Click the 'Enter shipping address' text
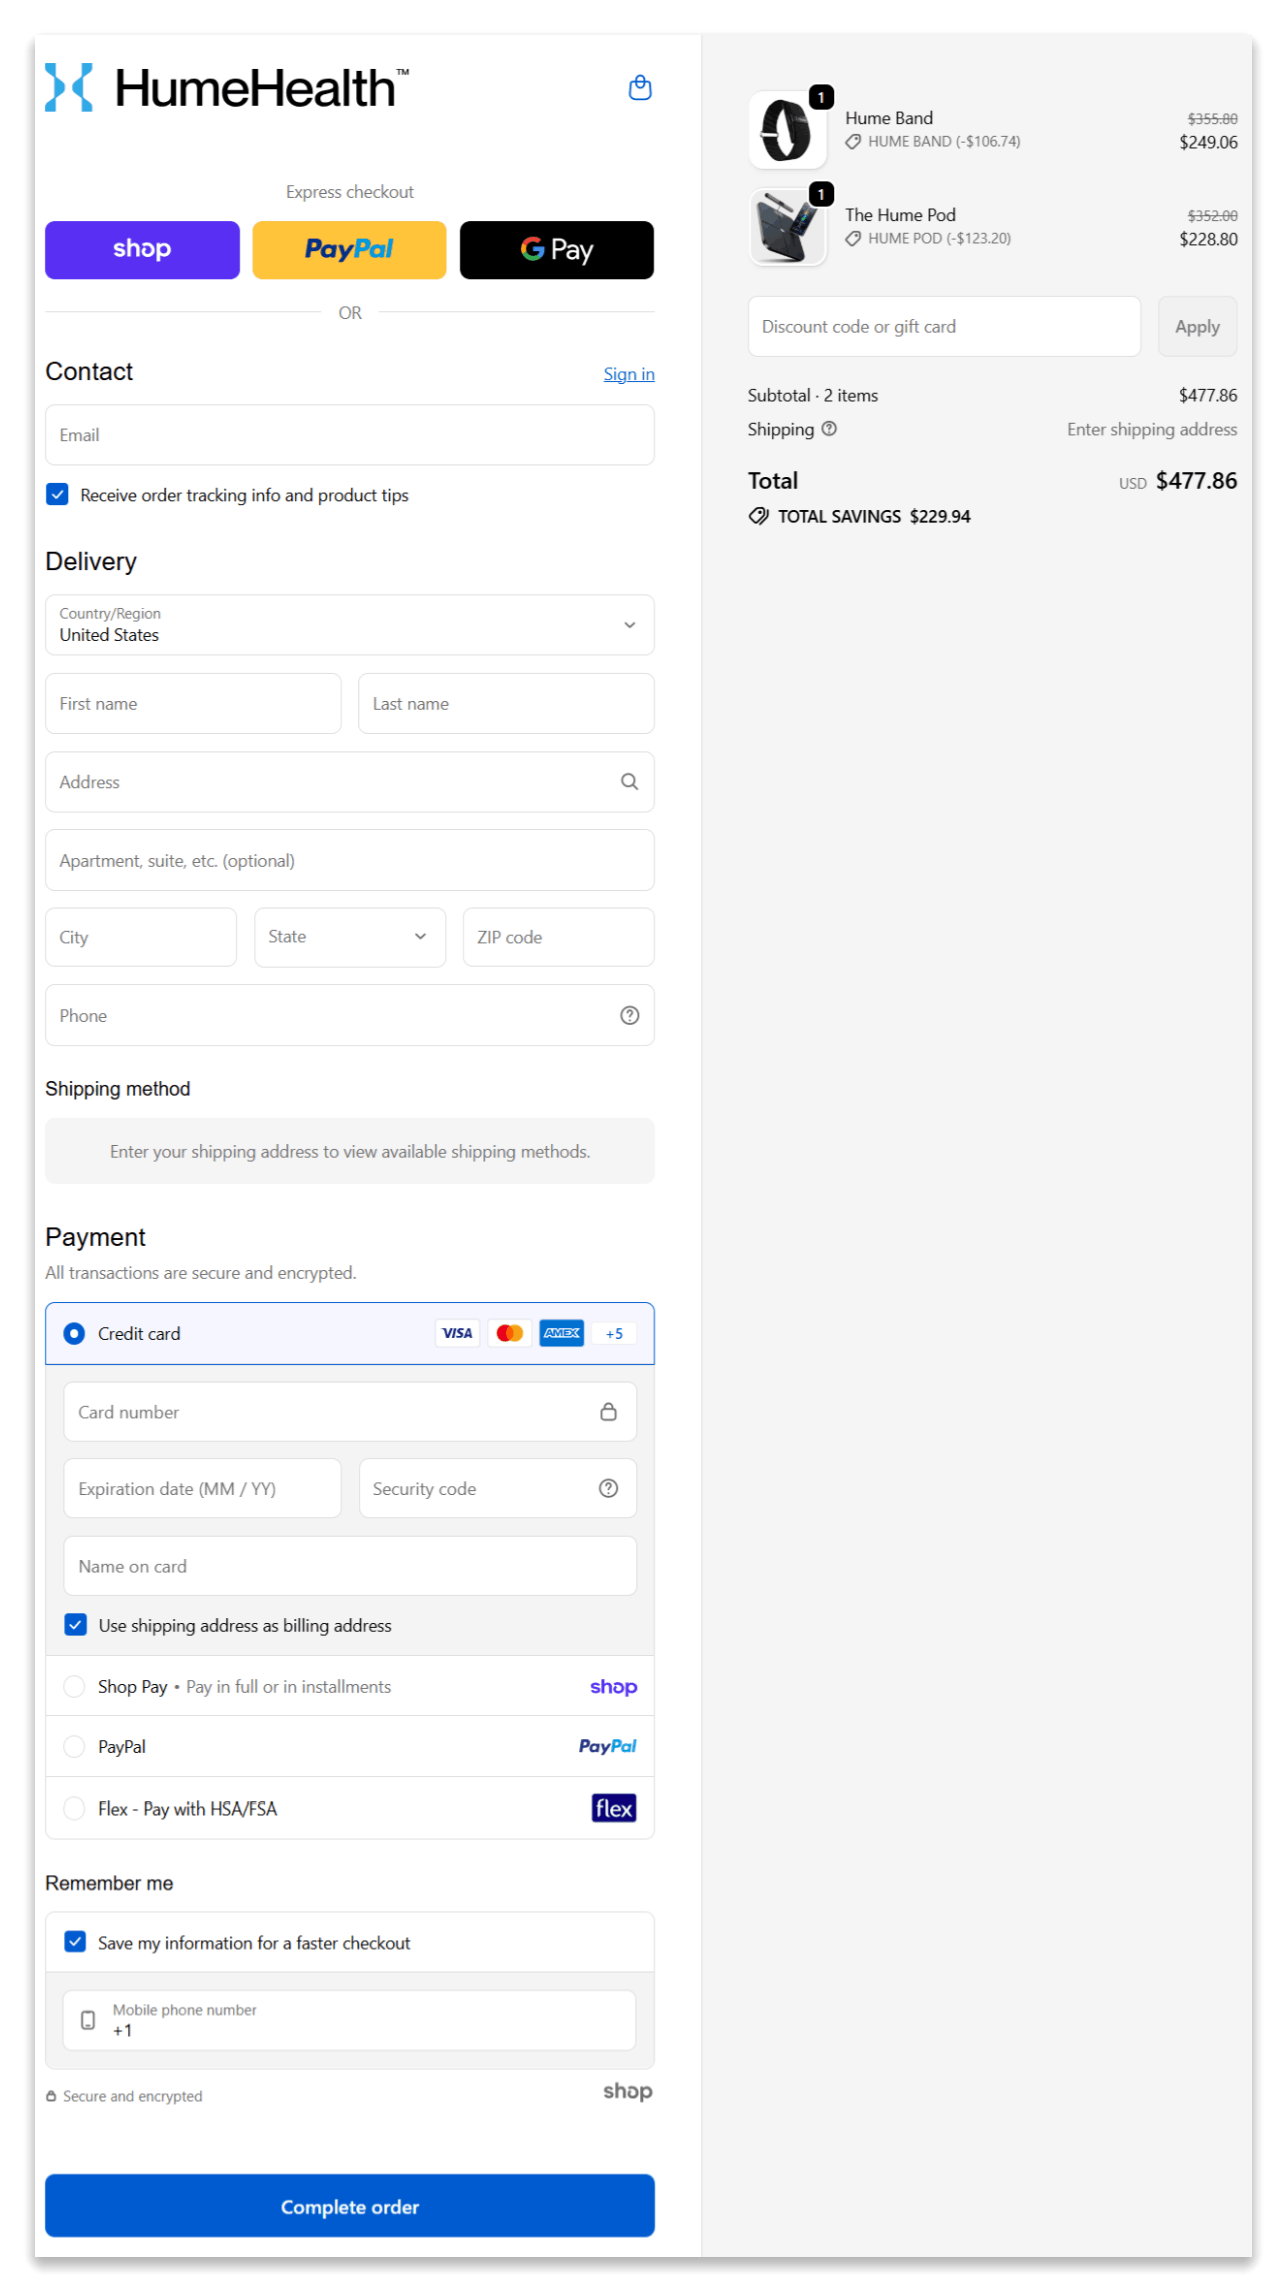This screenshot has width=1287, height=2292. pos(1152,429)
